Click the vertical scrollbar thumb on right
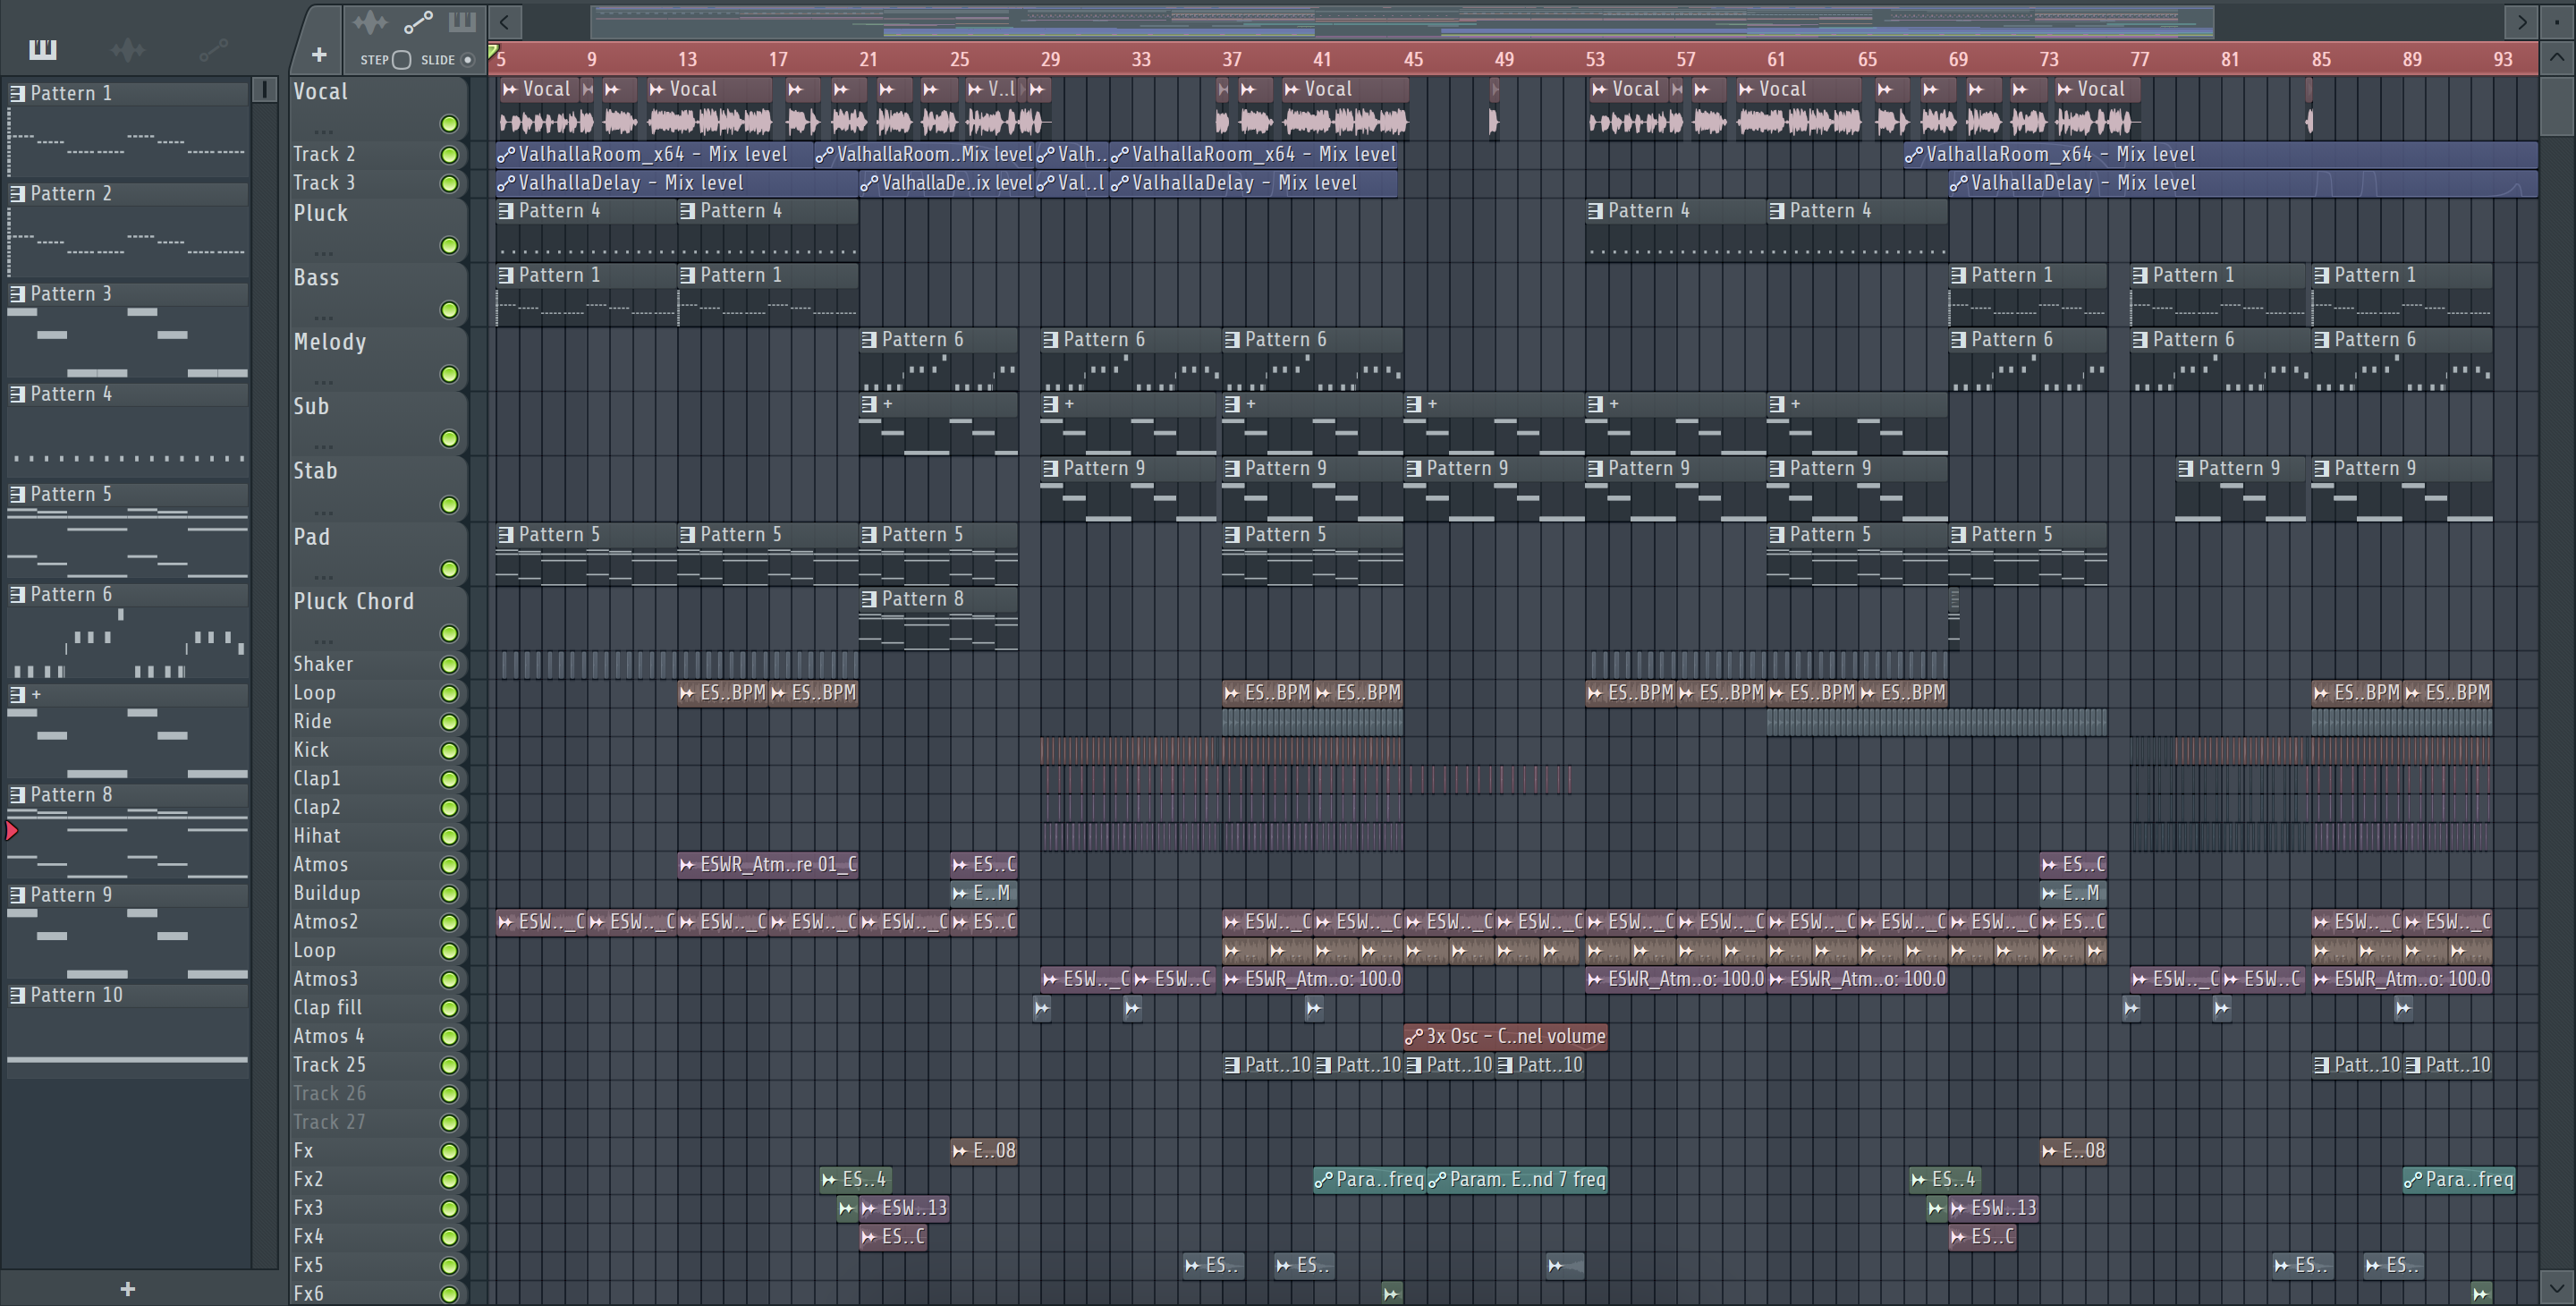The image size is (2576, 1306). point(2557,108)
